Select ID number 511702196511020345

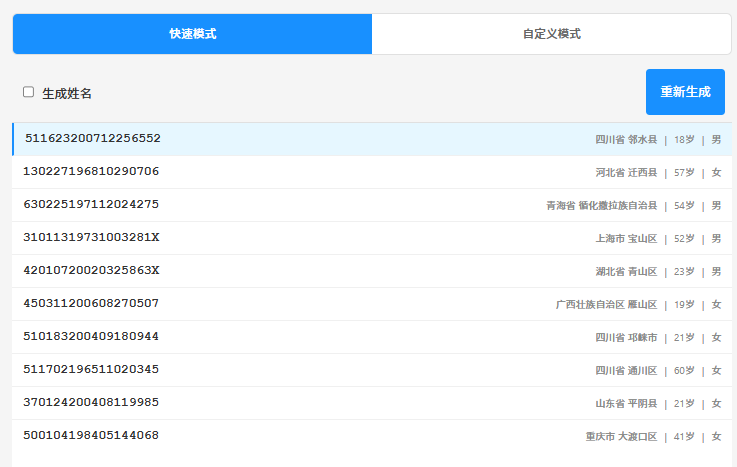pos(91,370)
